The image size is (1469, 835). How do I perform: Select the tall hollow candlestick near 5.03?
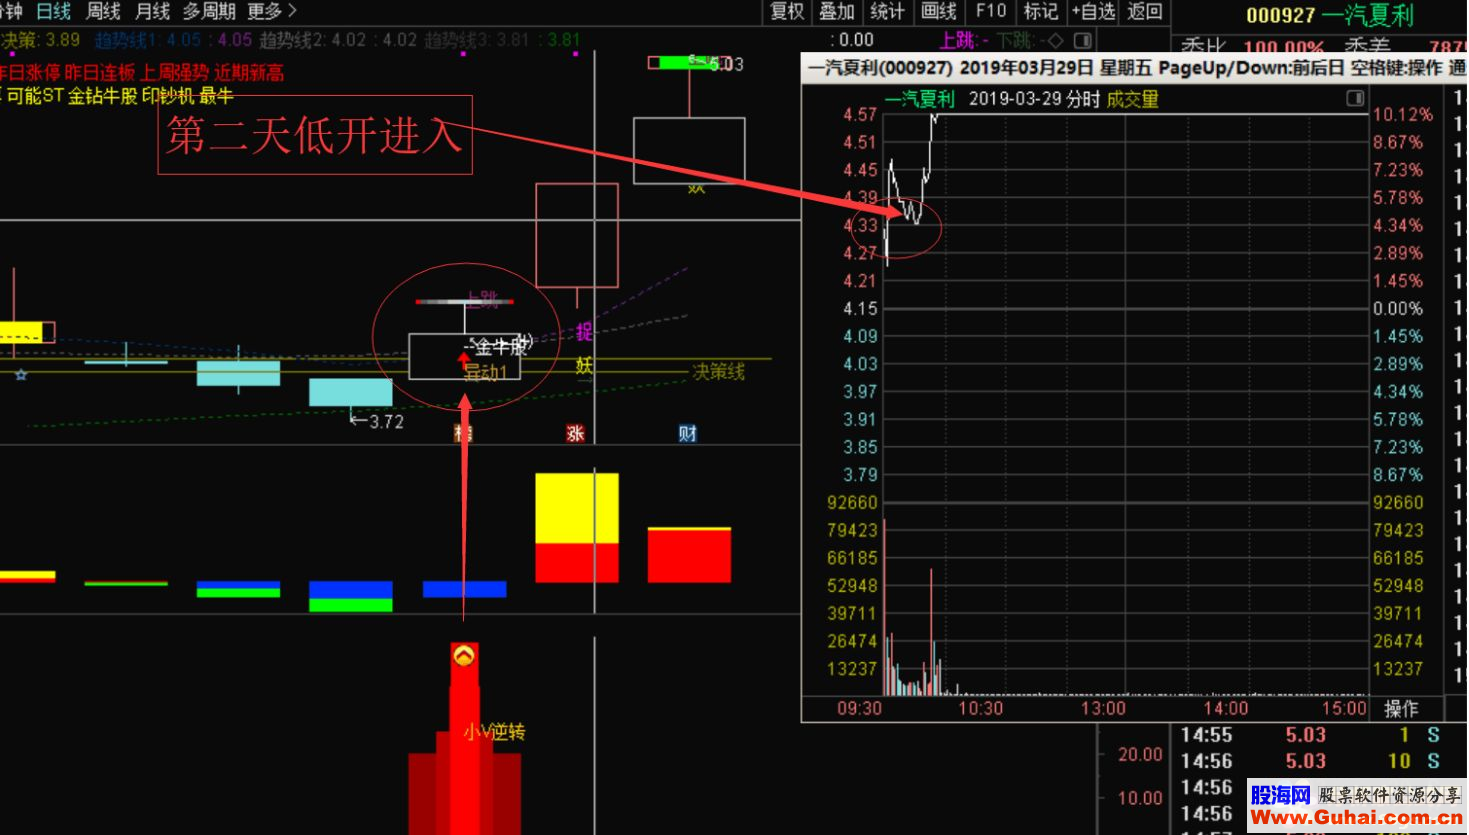pyautogui.click(x=689, y=150)
